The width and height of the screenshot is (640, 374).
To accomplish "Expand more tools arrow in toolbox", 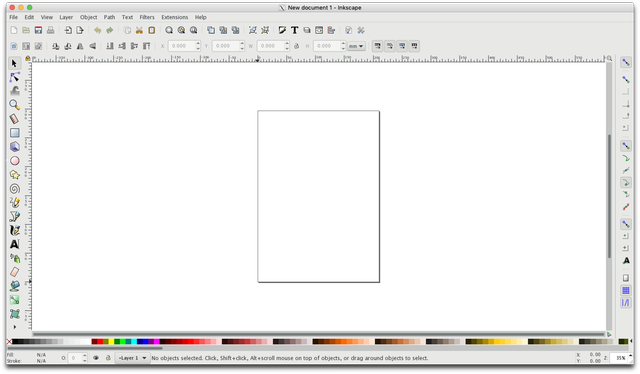I will click(15, 327).
